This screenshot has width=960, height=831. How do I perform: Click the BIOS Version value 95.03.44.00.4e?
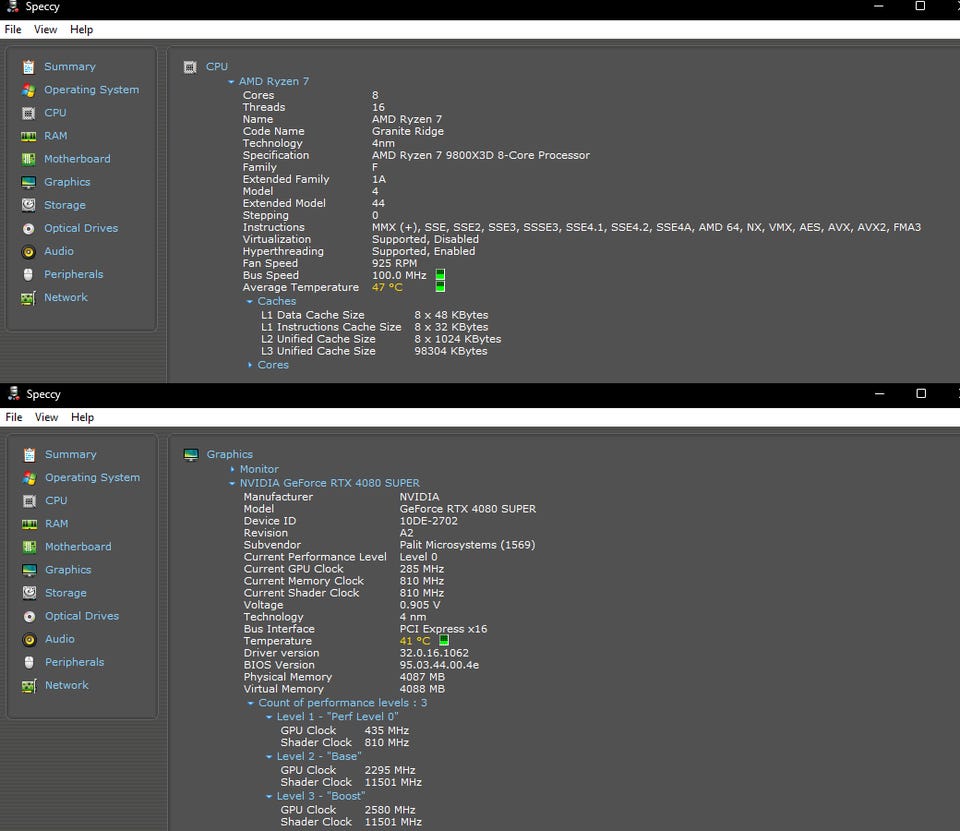pos(439,665)
